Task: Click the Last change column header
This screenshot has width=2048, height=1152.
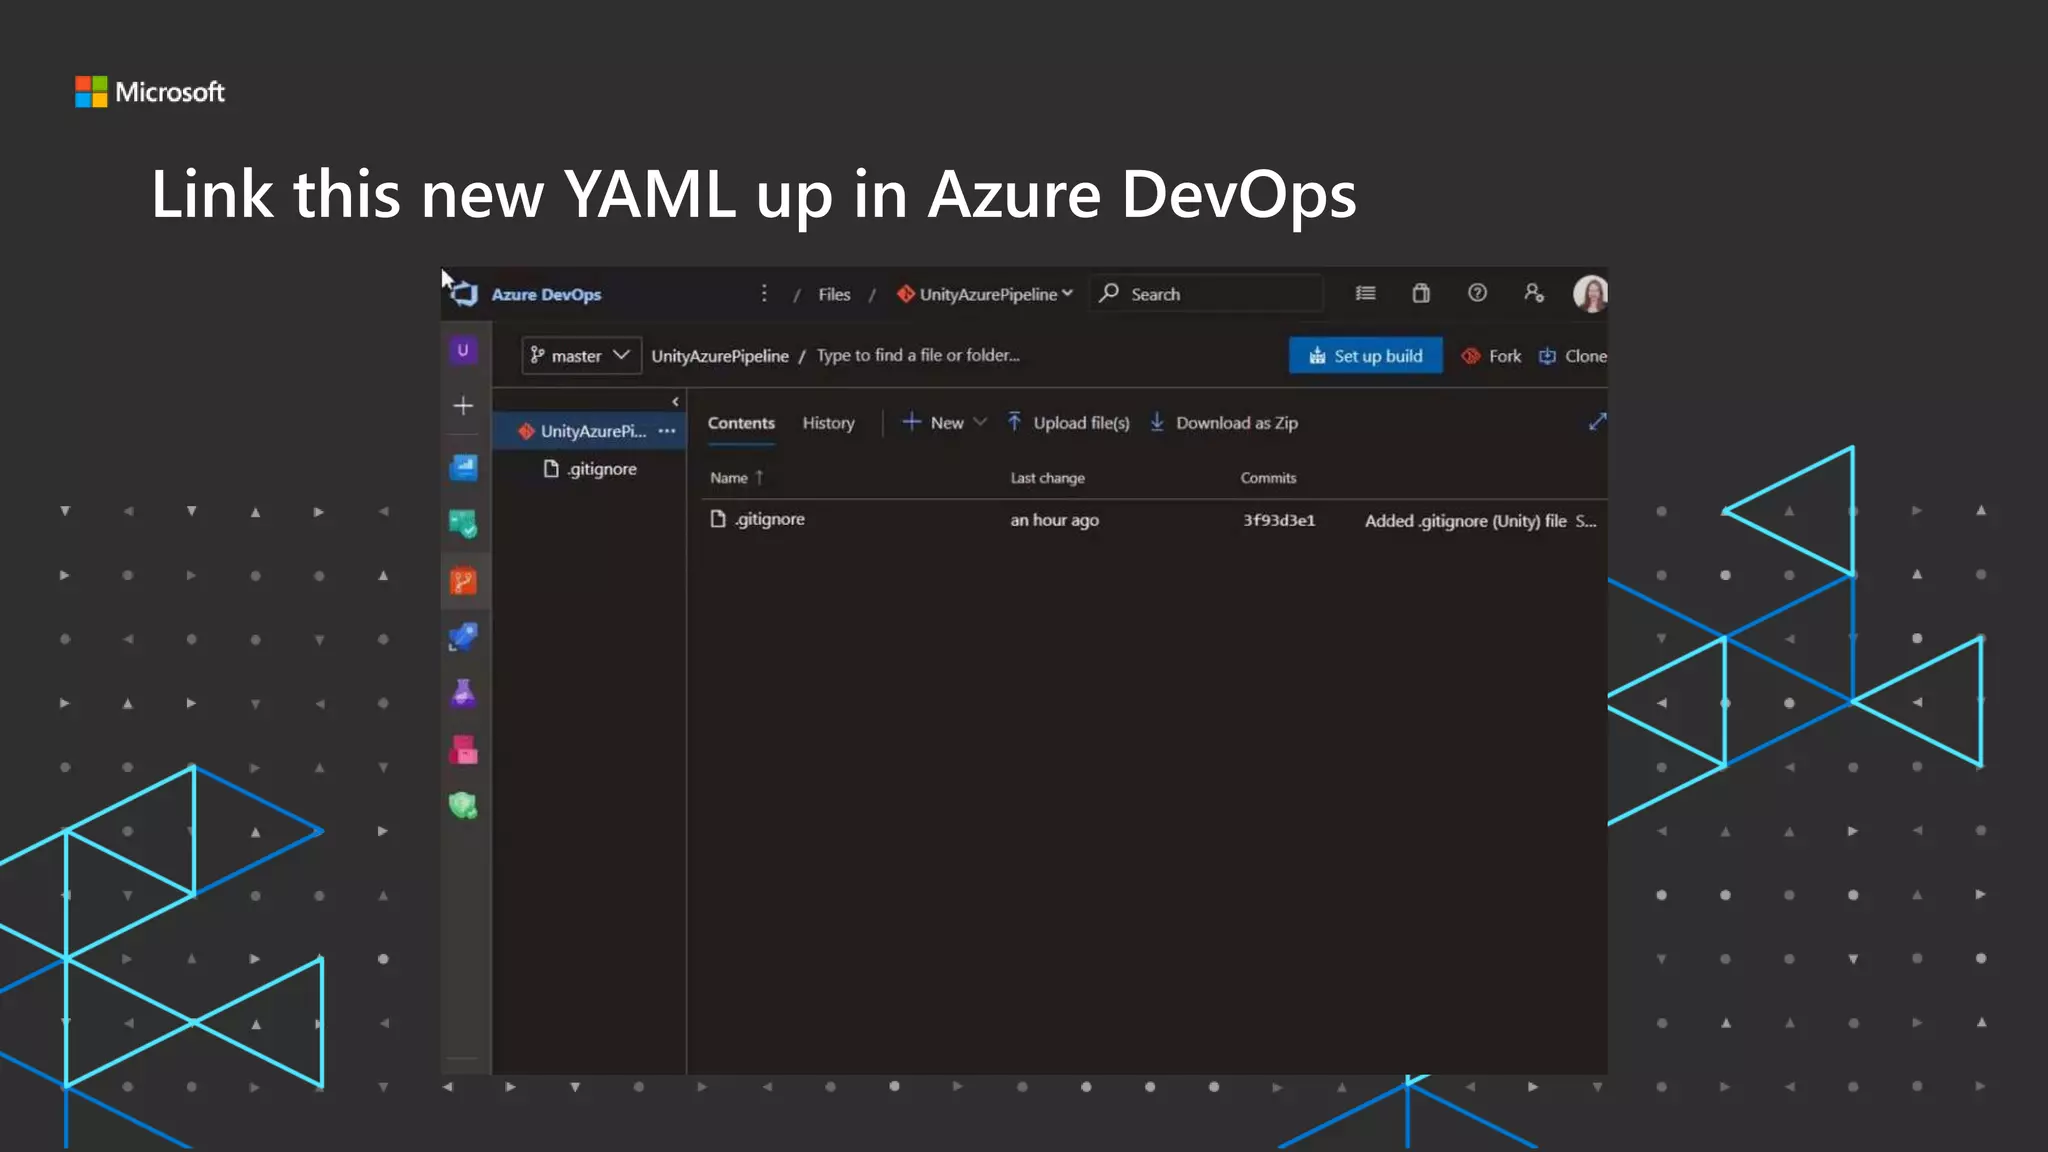Action: [x=1047, y=478]
